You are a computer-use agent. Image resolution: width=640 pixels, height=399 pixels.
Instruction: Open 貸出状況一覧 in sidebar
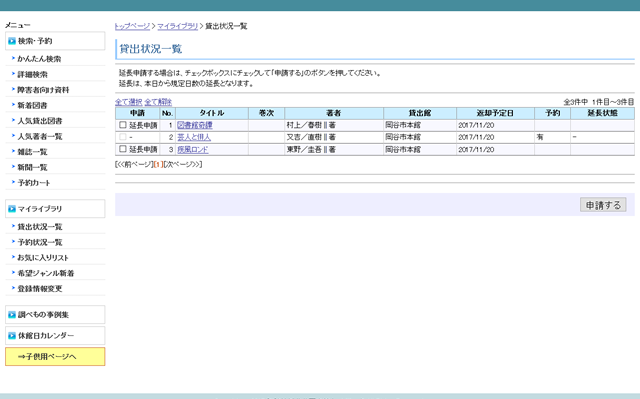40,227
